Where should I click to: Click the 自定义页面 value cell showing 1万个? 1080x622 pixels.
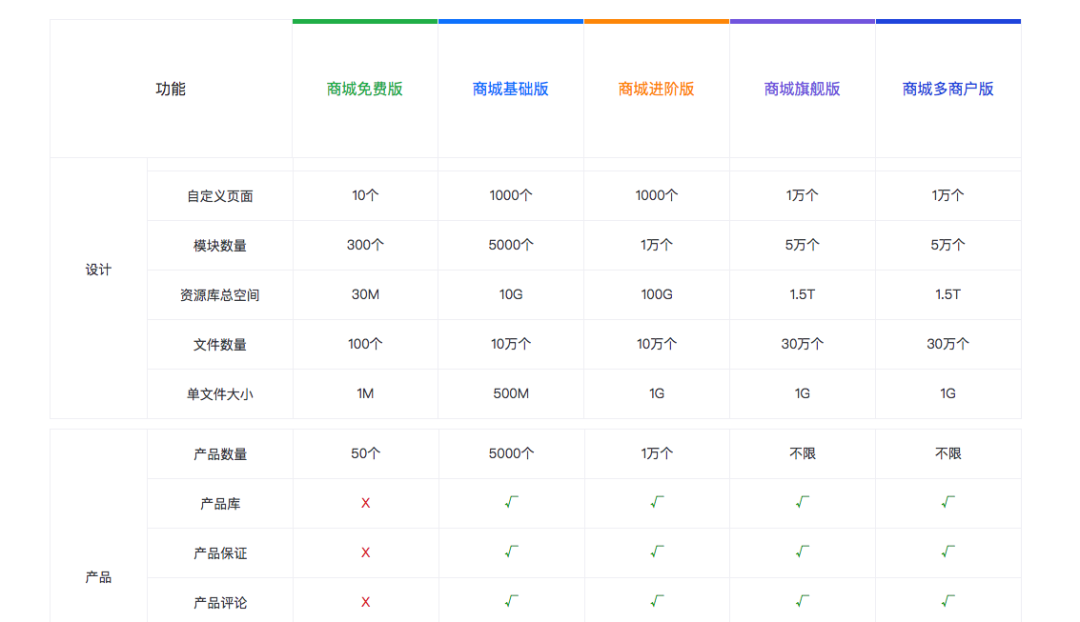coord(802,195)
